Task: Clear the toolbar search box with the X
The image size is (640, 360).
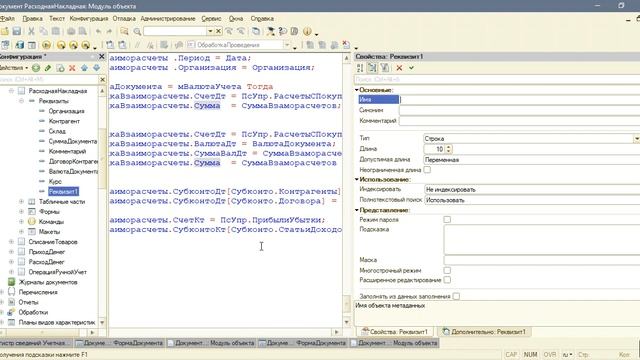Action: click(218, 31)
